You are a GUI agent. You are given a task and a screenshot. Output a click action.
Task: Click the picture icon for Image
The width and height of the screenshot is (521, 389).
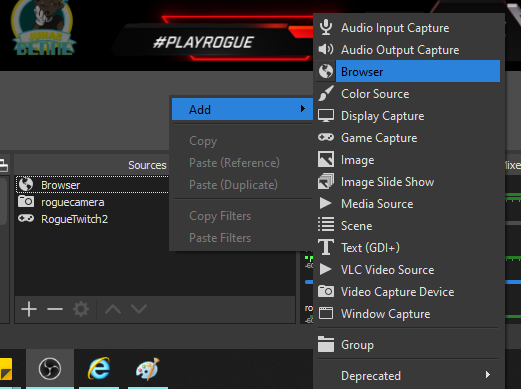(326, 159)
